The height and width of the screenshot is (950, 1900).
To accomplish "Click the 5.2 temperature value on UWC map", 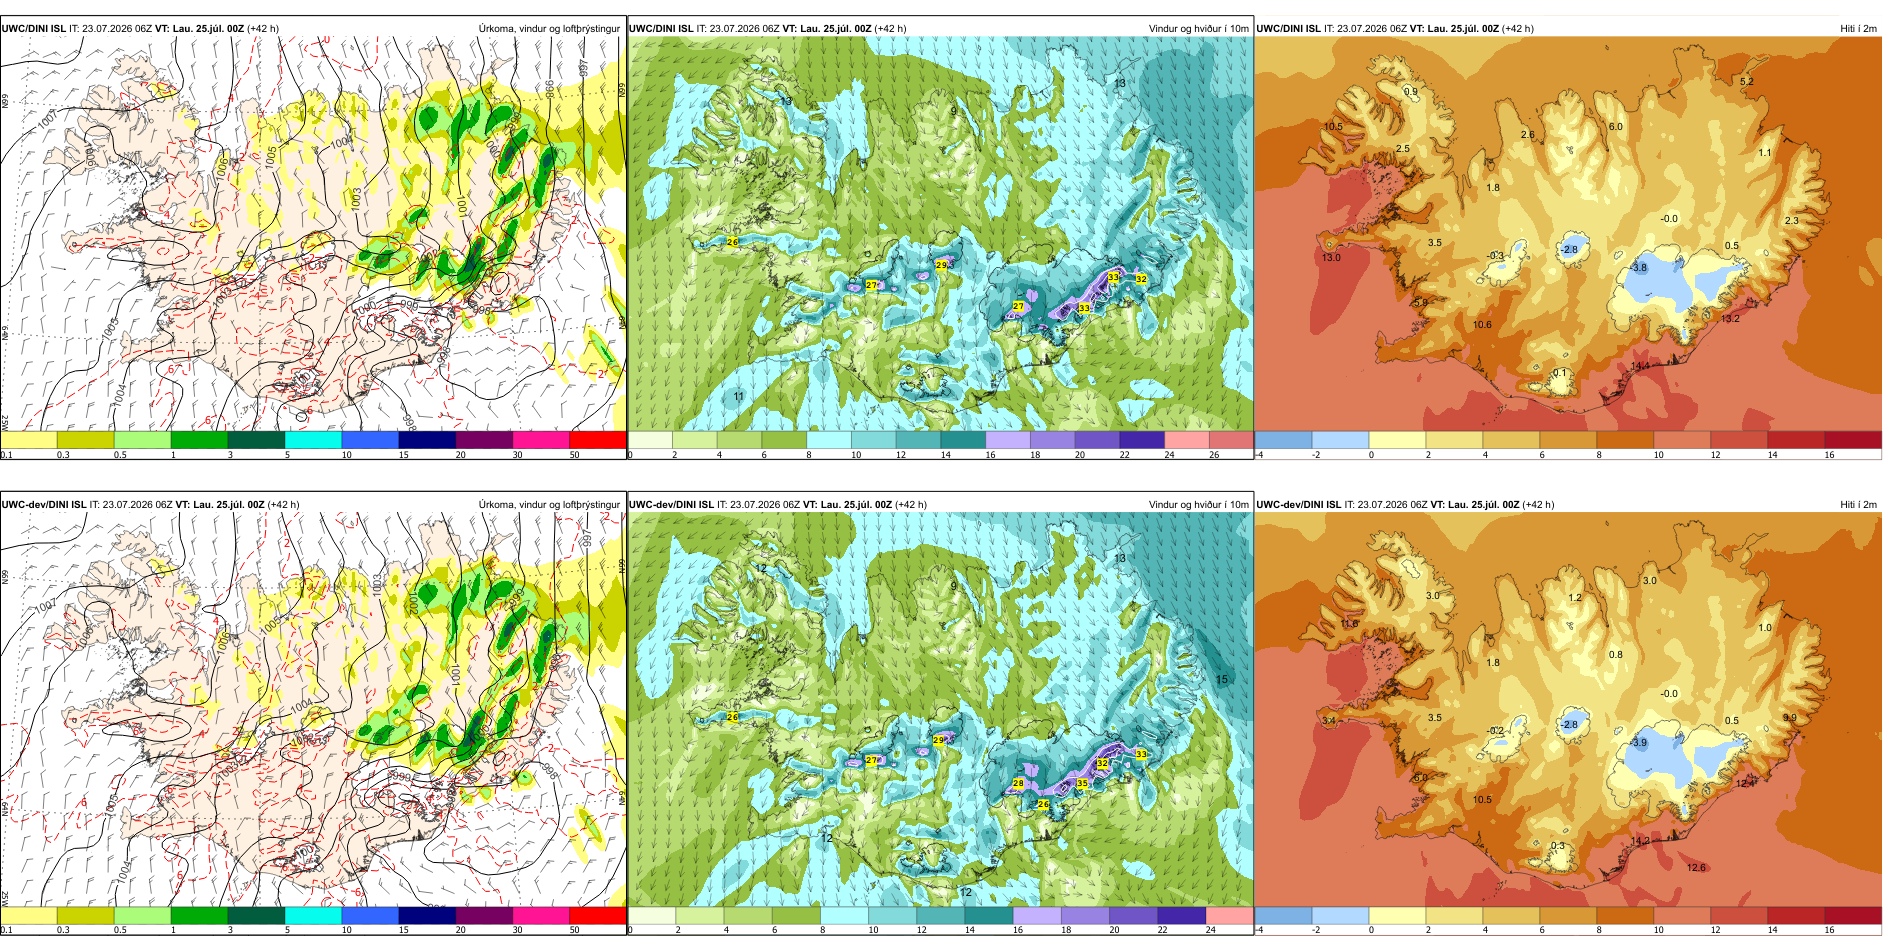I will pyautogui.click(x=1747, y=81).
